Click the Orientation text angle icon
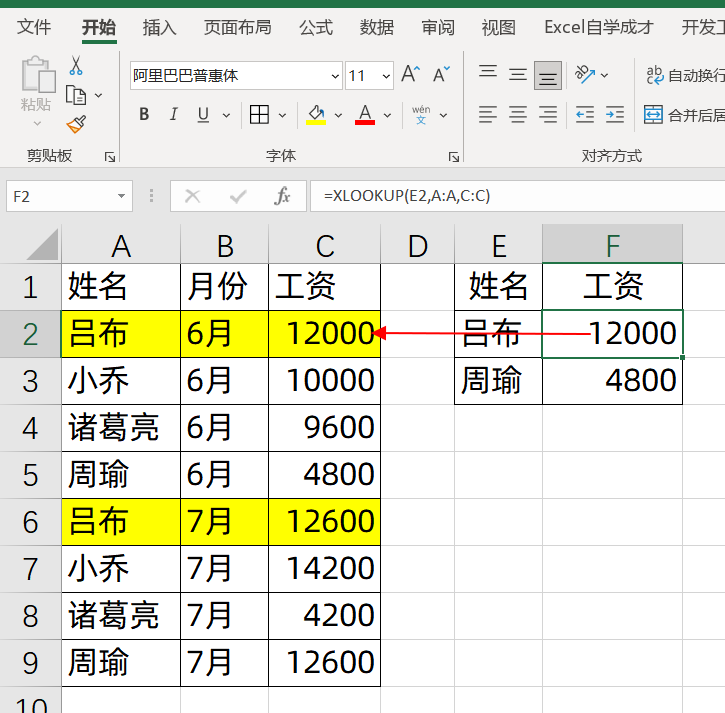This screenshot has height=713, width=725. click(x=585, y=74)
